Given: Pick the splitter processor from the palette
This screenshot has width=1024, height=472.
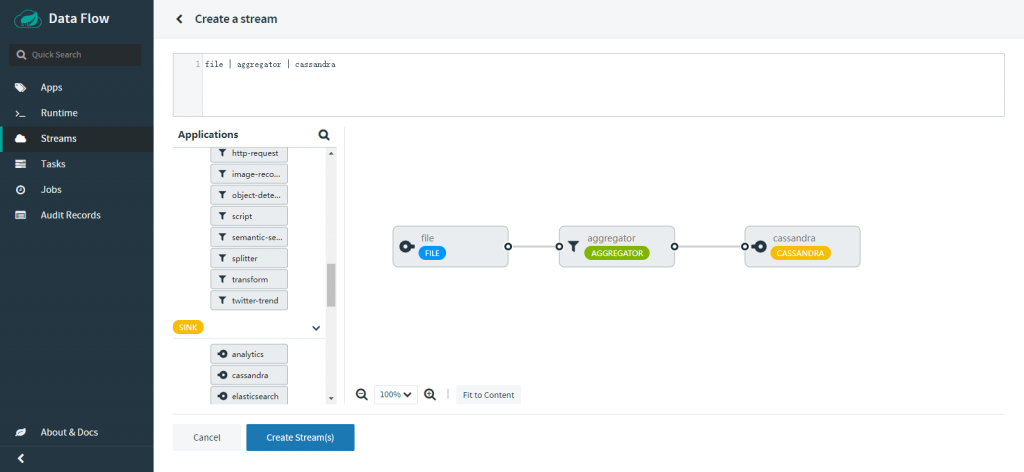Looking at the screenshot, I should (x=249, y=258).
